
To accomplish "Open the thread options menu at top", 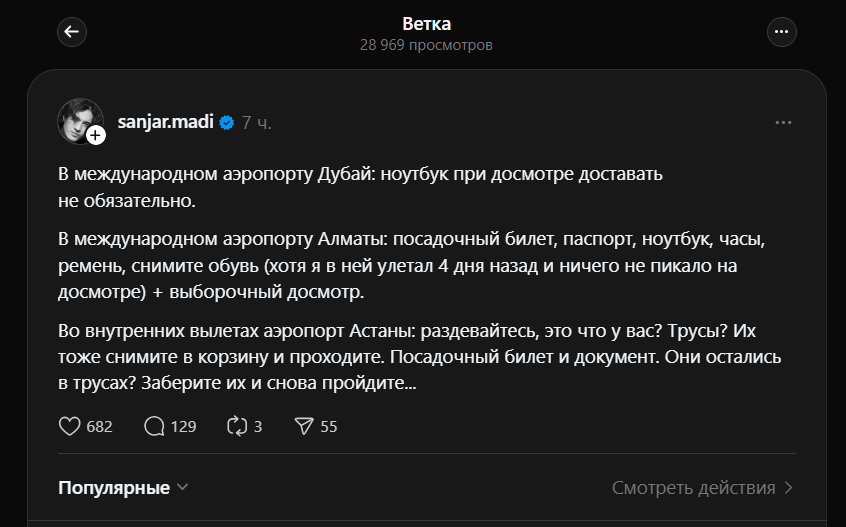I will (x=781, y=32).
